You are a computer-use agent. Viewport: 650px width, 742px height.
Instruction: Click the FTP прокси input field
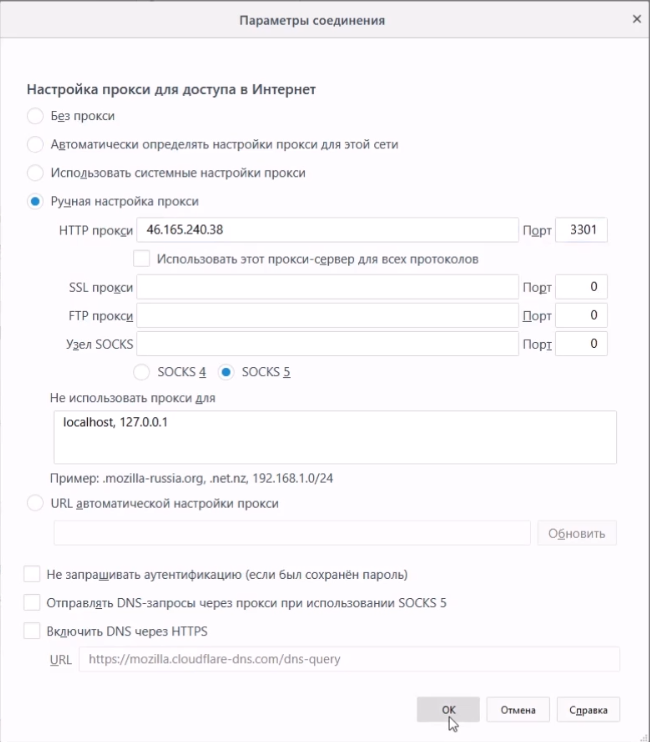[x=327, y=316]
